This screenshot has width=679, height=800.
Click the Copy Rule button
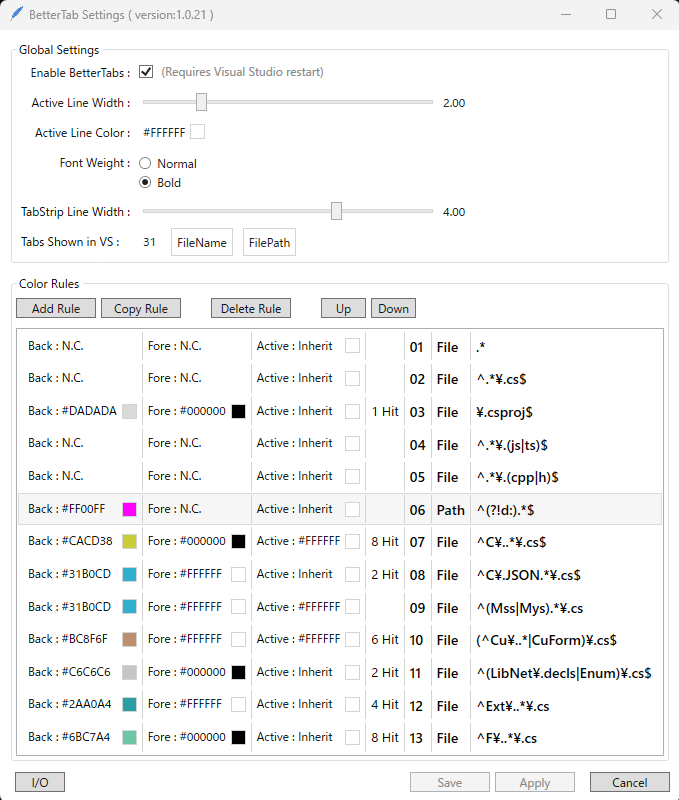(x=140, y=308)
